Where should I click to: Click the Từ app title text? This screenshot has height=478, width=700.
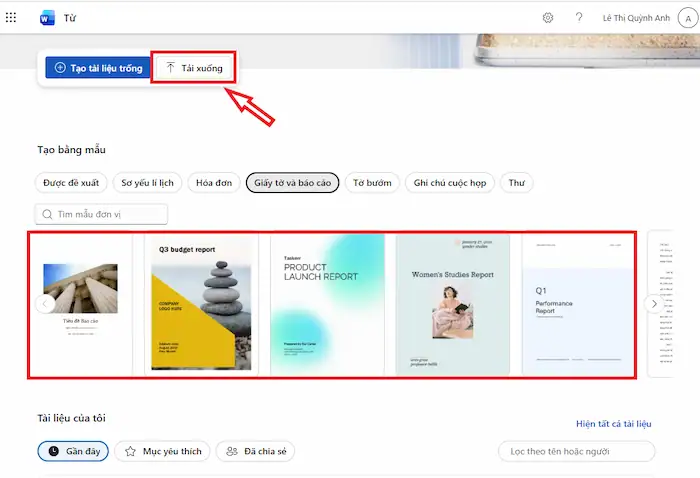70,18
